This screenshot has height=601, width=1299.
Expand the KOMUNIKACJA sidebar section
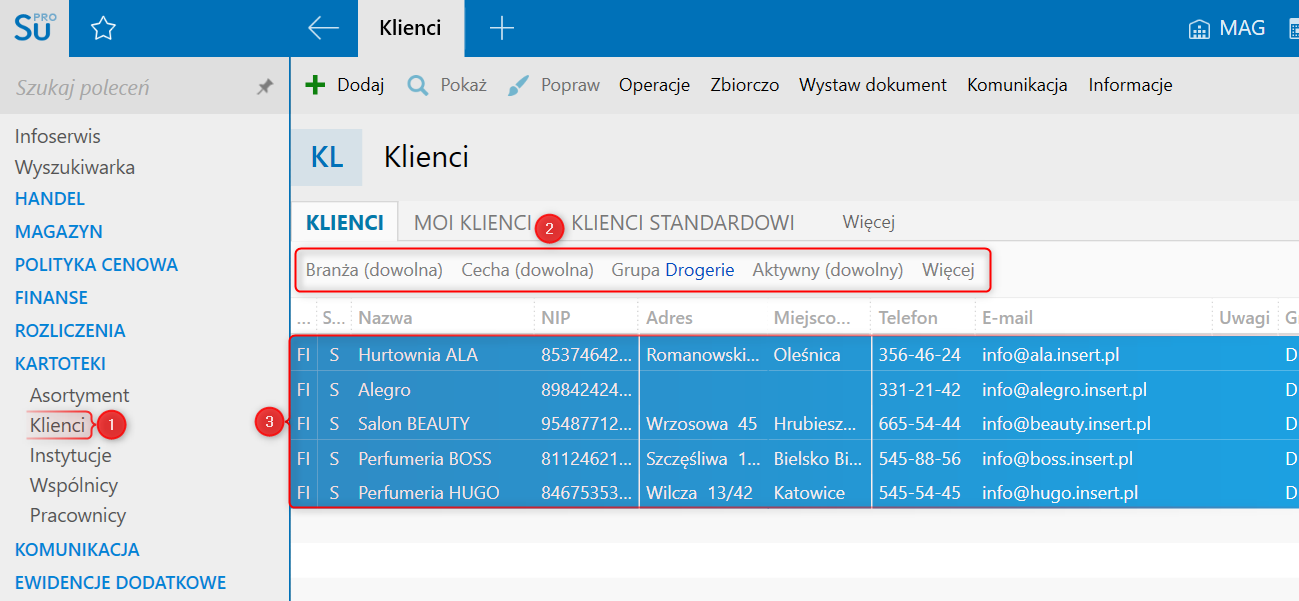(x=77, y=549)
